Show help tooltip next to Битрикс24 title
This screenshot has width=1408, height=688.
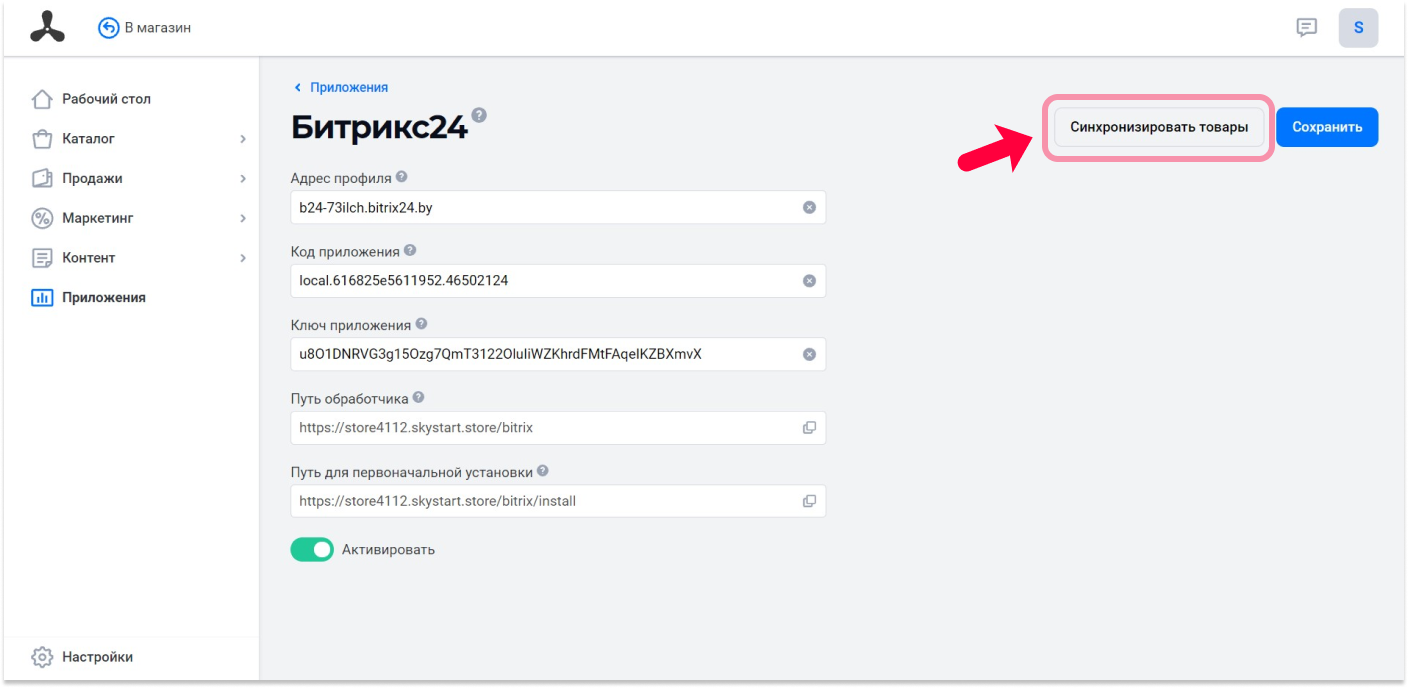pos(479,115)
